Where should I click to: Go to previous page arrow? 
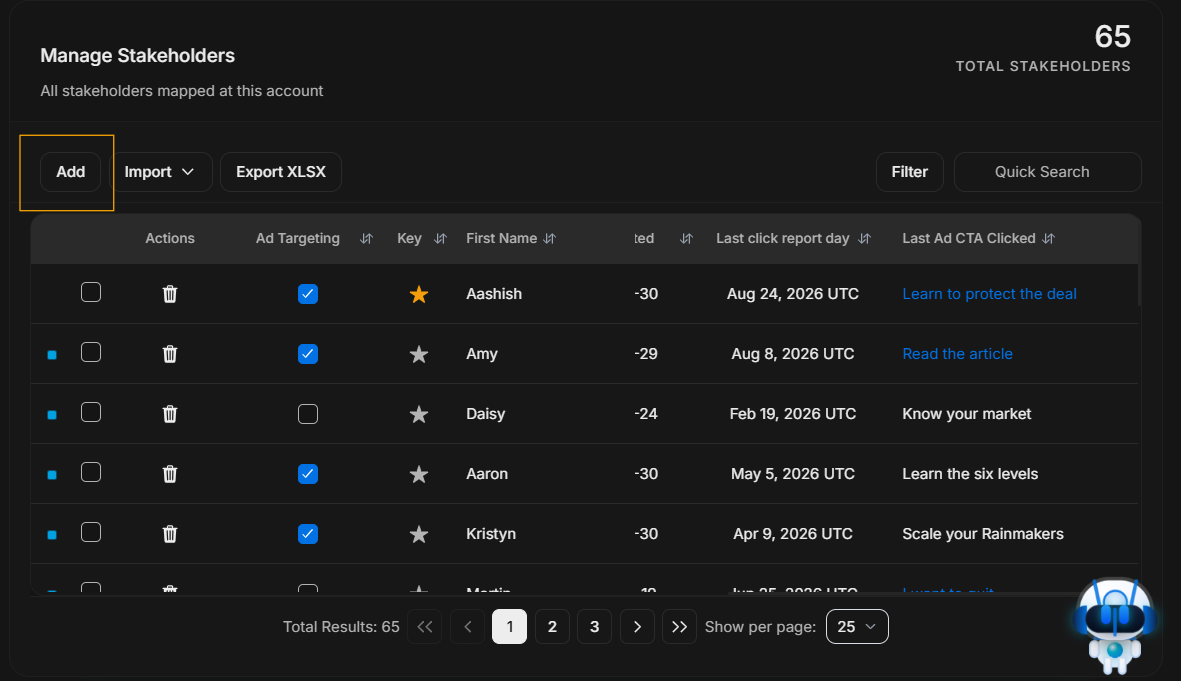click(468, 627)
